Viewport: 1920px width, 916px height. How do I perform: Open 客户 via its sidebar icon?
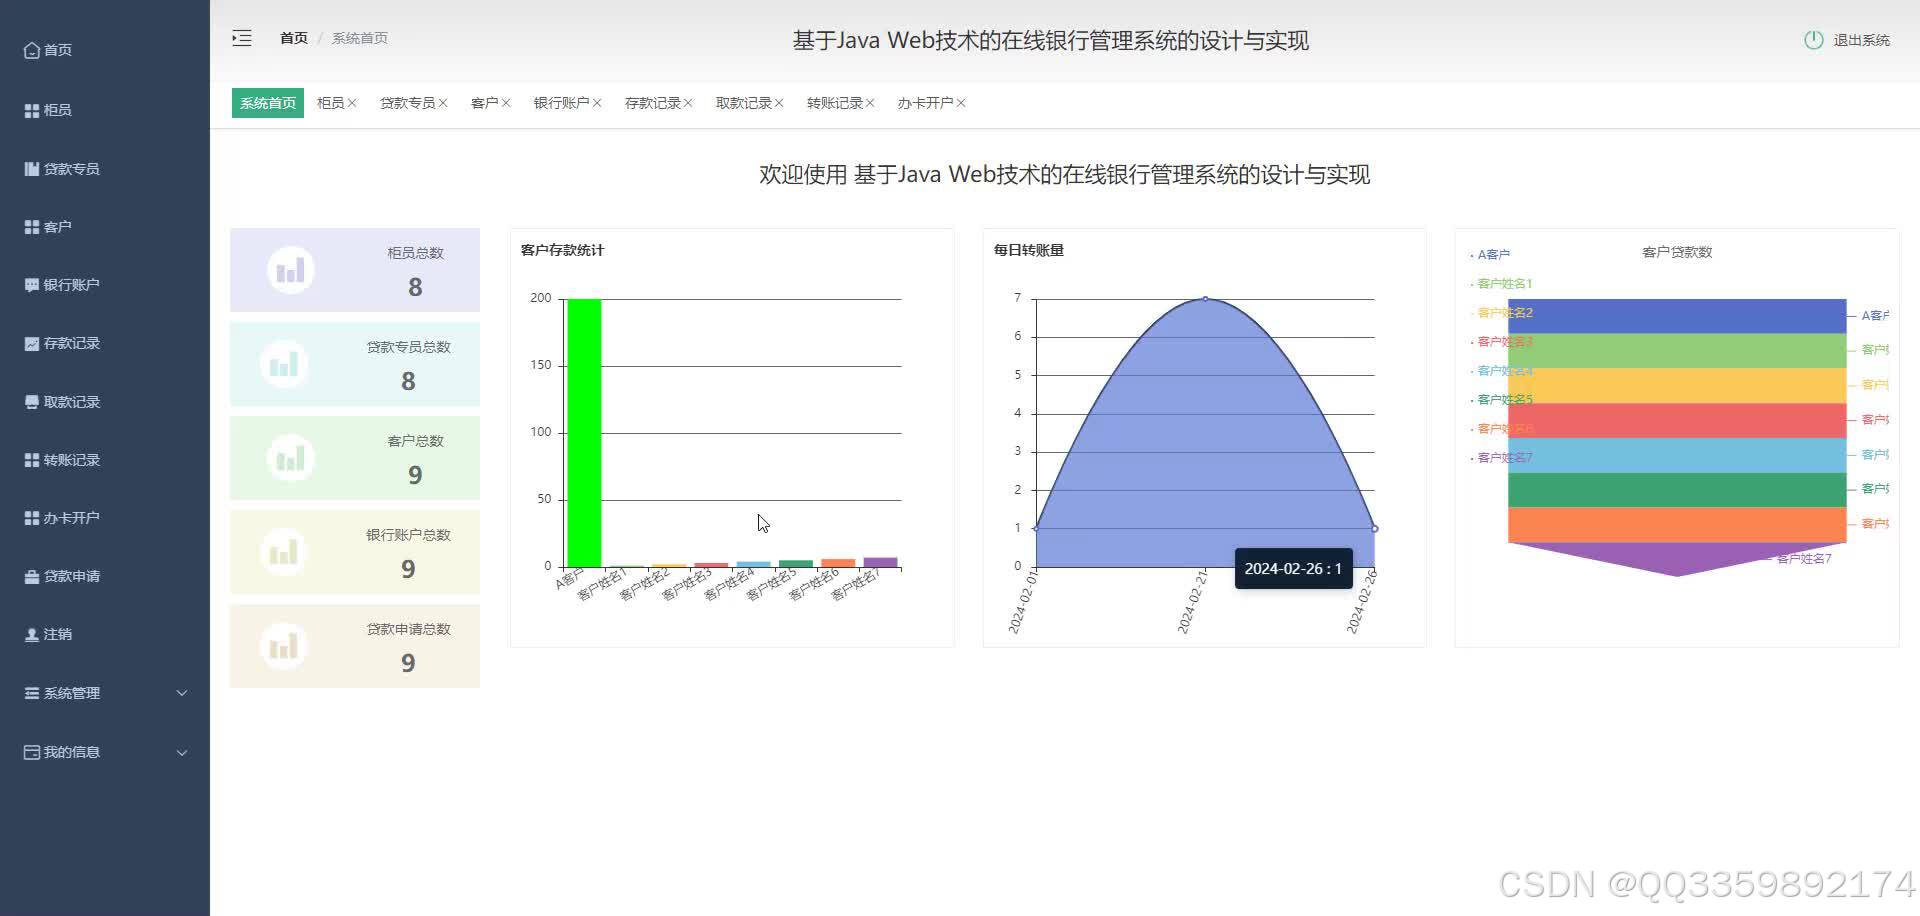[32, 227]
